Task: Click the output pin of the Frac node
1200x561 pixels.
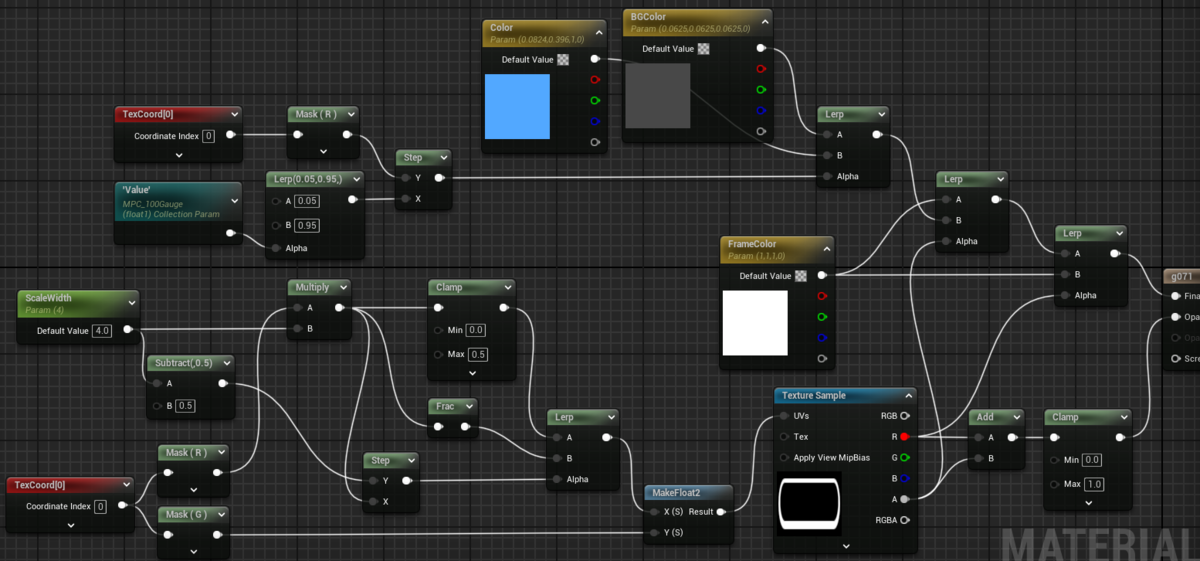Action: click(x=465, y=427)
